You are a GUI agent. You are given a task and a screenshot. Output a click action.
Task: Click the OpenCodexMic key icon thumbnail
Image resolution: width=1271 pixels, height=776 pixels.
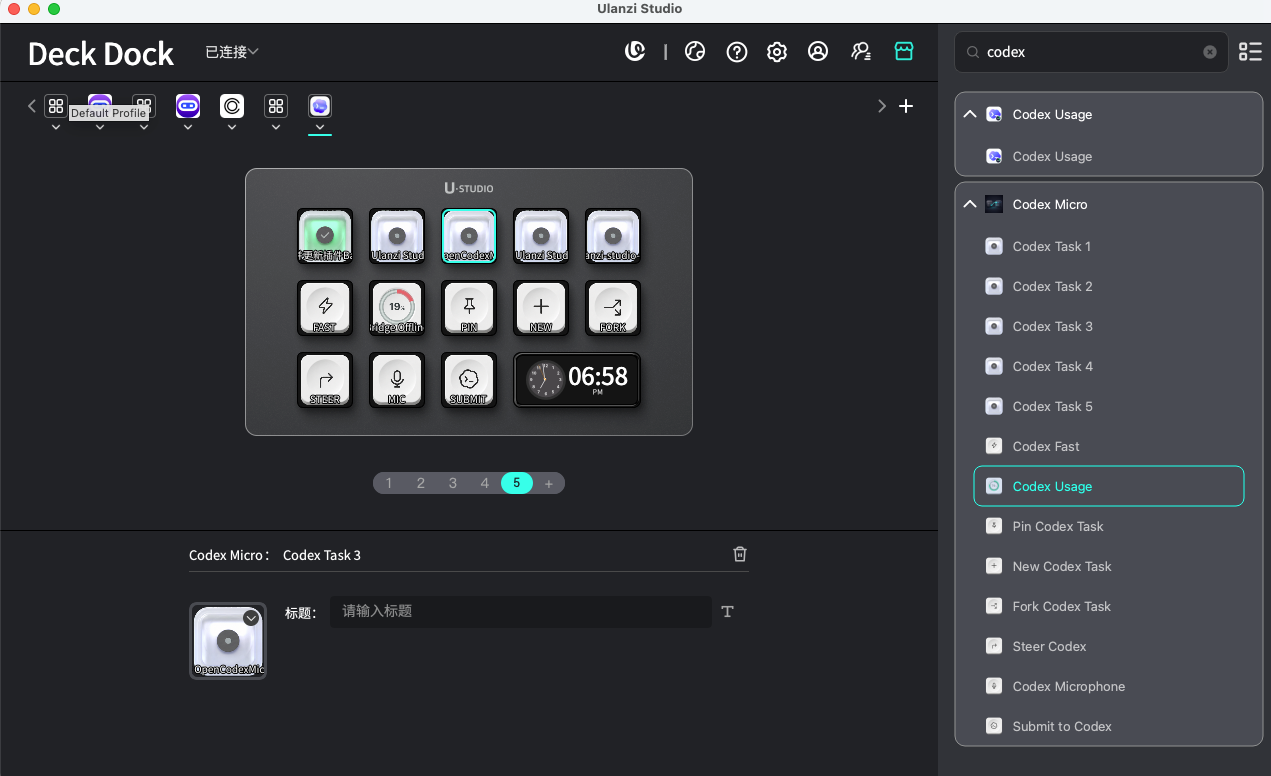pyautogui.click(x=228, y=641)
